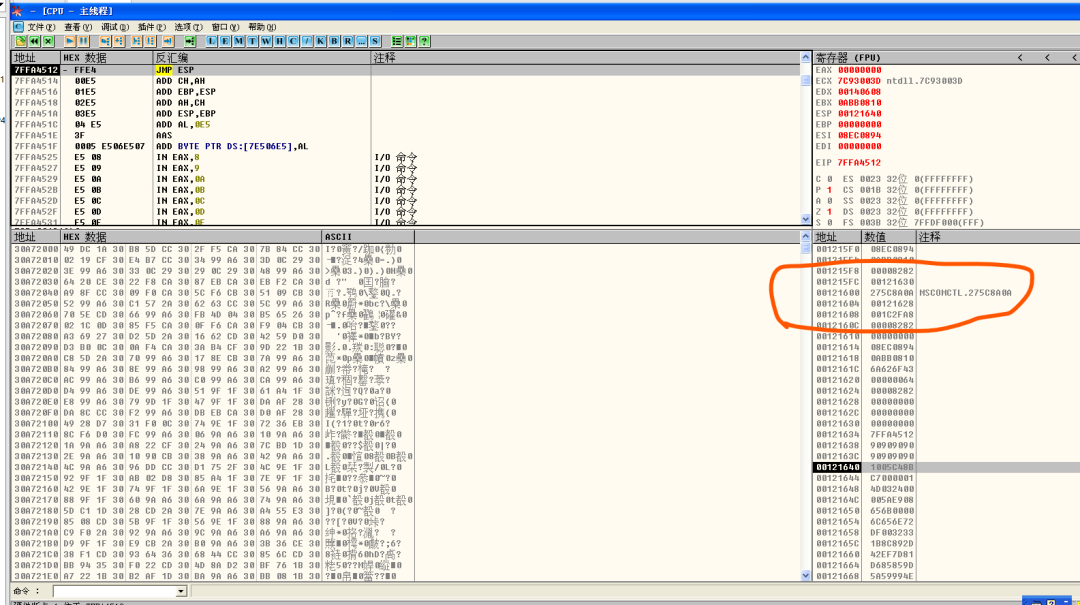This screenshot has width=1080, height=605.
Task: Click the stack pane 数值 column header
Action: (889, 236)
